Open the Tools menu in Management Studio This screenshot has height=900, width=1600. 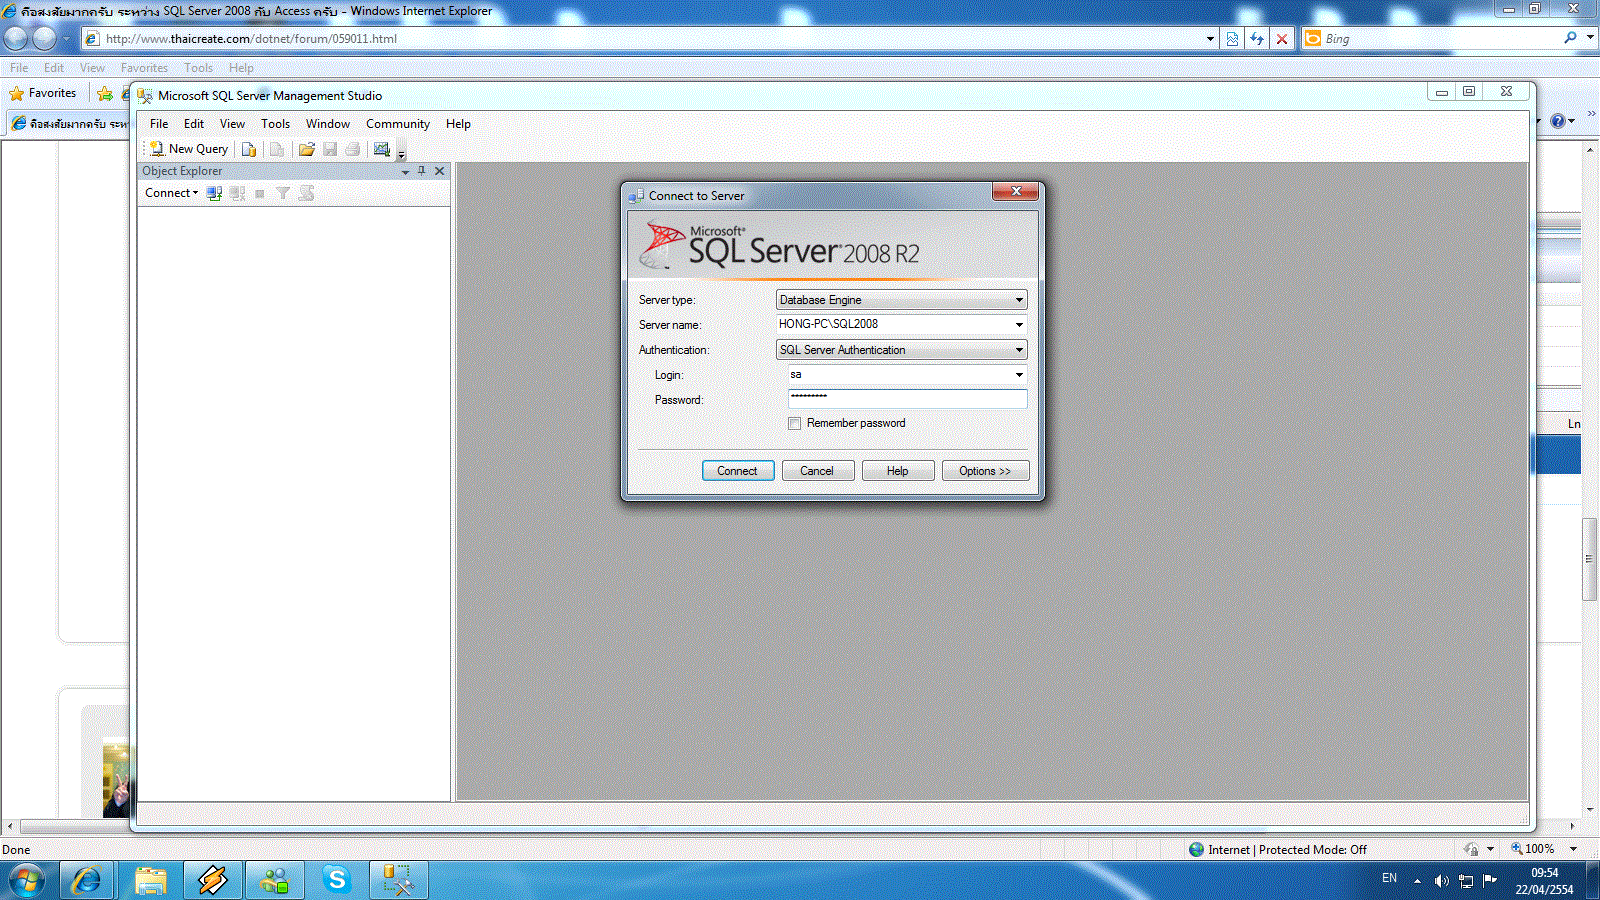(275, 124)
